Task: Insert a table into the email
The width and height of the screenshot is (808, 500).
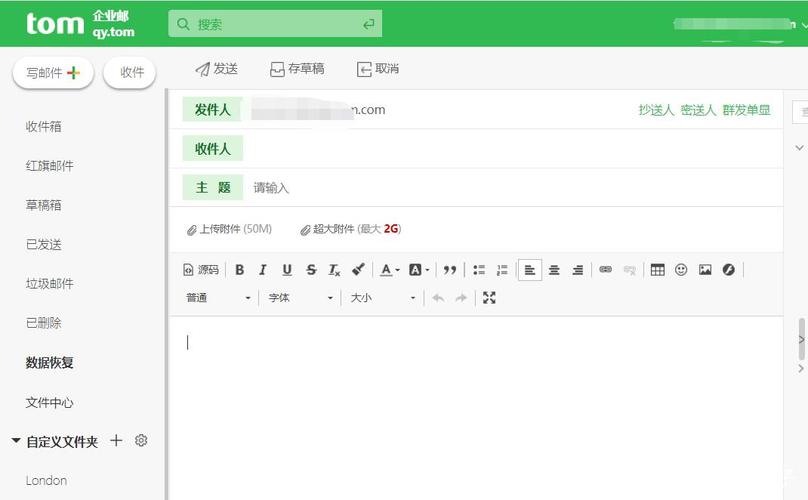Action: pos(657,270)
